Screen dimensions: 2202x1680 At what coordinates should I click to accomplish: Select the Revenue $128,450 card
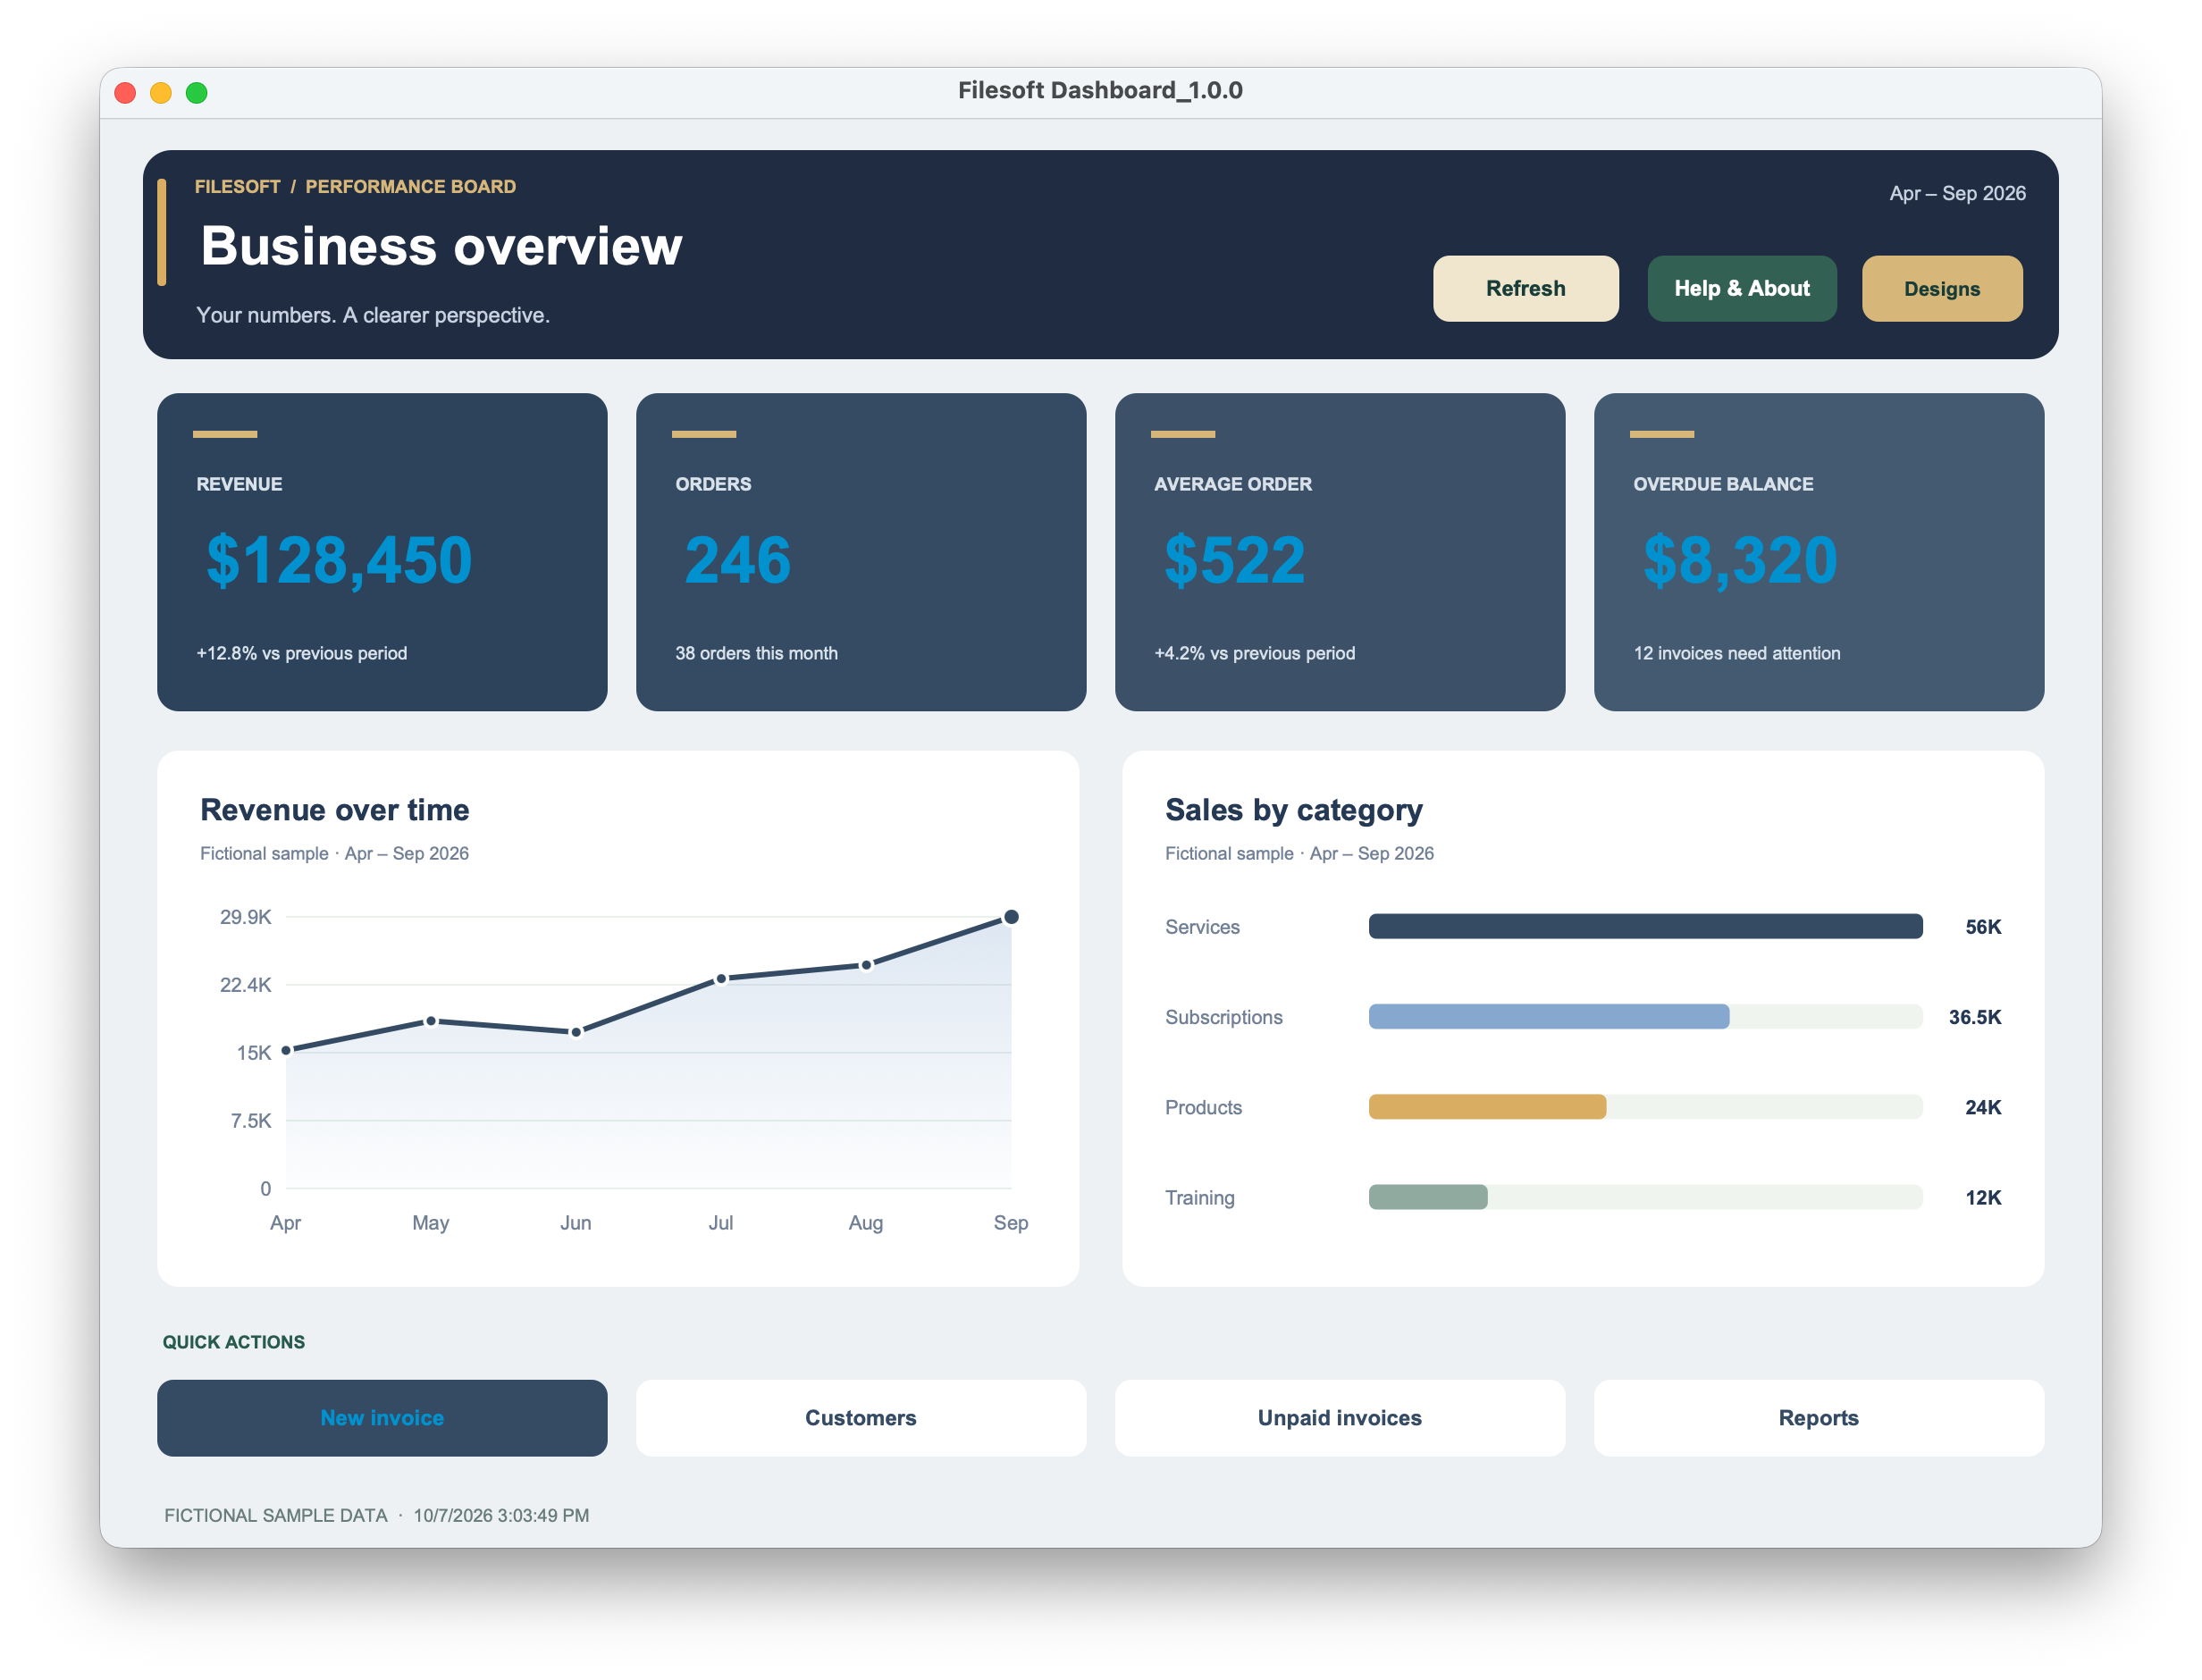382,551
